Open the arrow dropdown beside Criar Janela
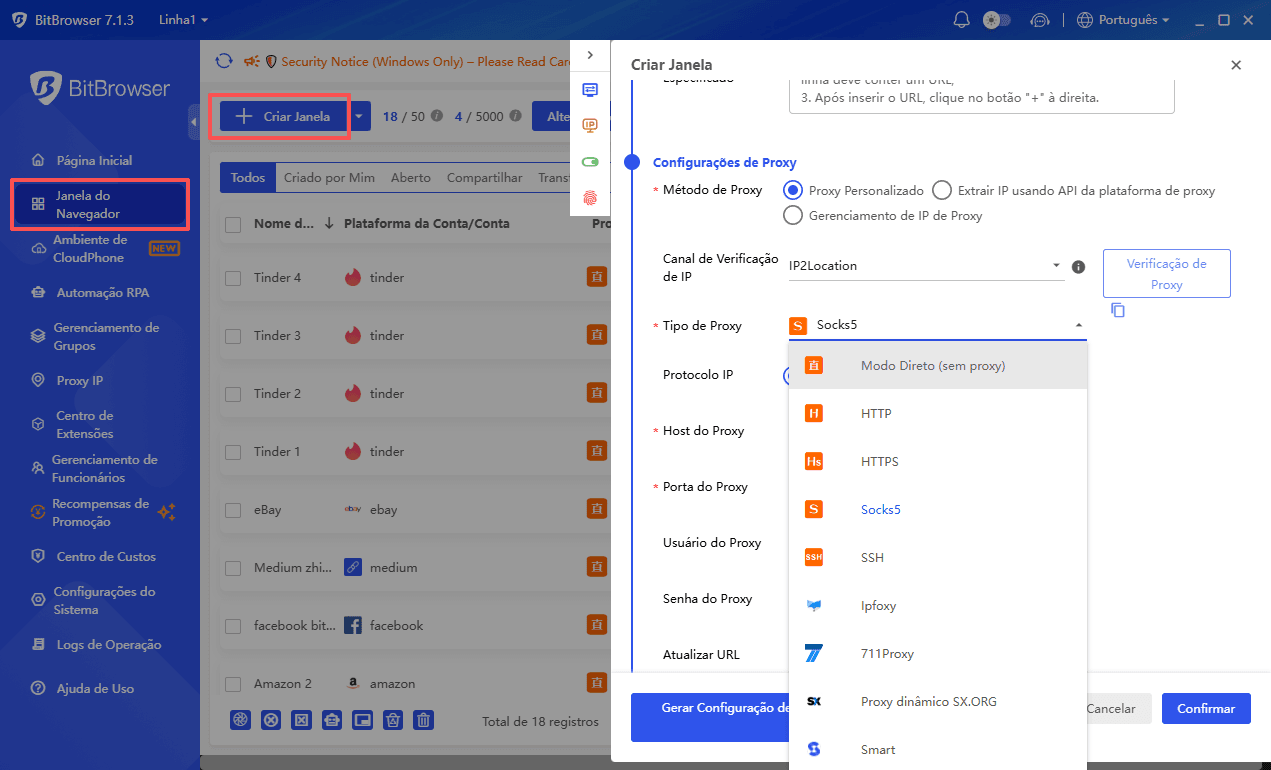This screenshot has width=1271, height=770. [x=360, y=117]
